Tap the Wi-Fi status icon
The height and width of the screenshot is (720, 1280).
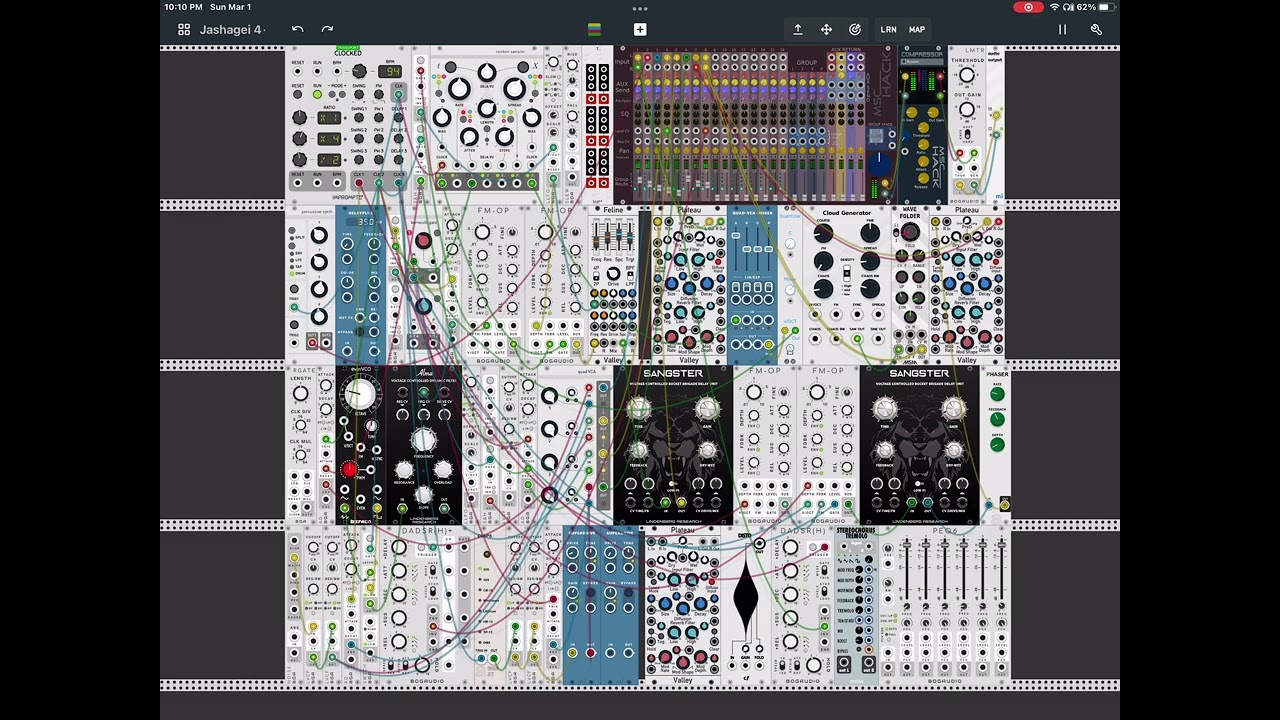point(1054,7)
